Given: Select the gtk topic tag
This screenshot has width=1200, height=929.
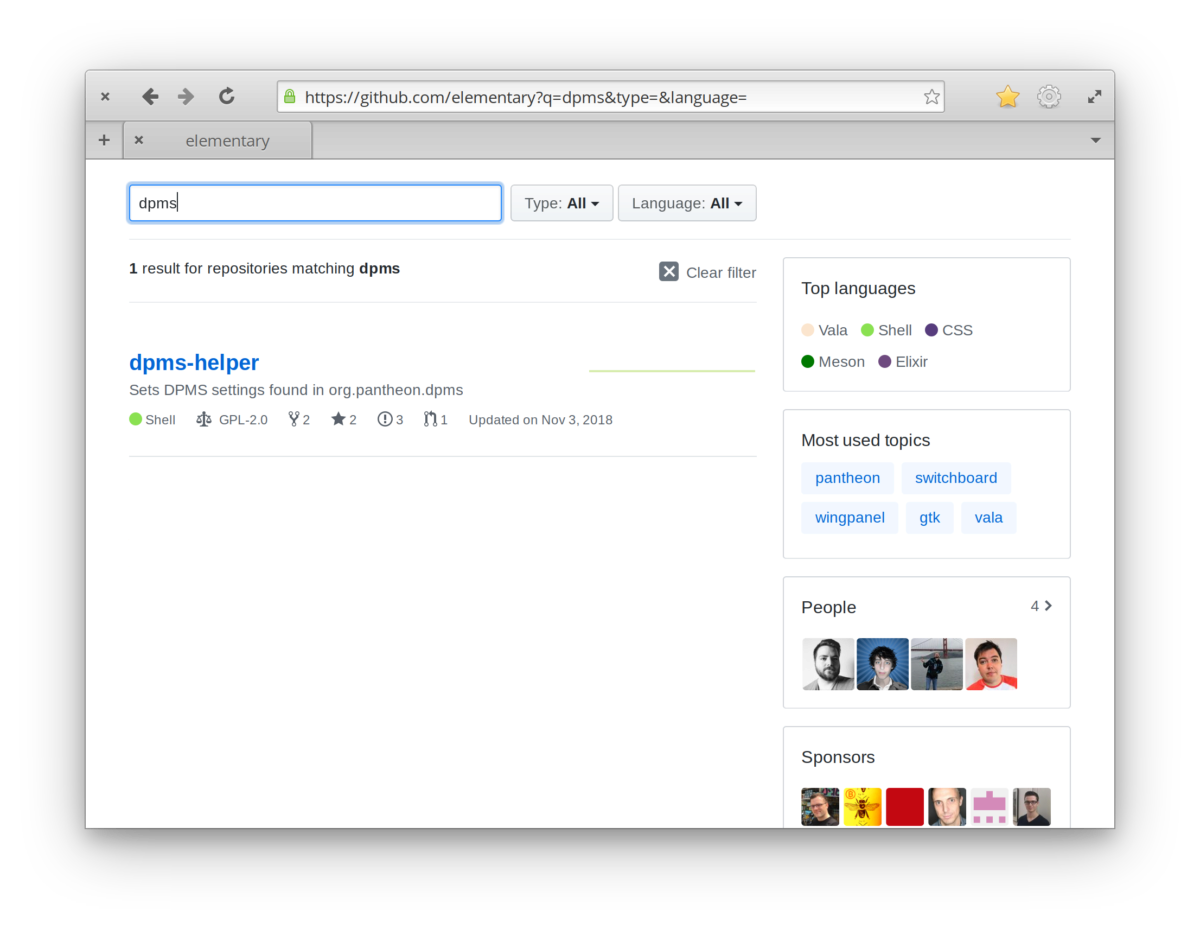Looking at the screenshot, I should (930, 518).
